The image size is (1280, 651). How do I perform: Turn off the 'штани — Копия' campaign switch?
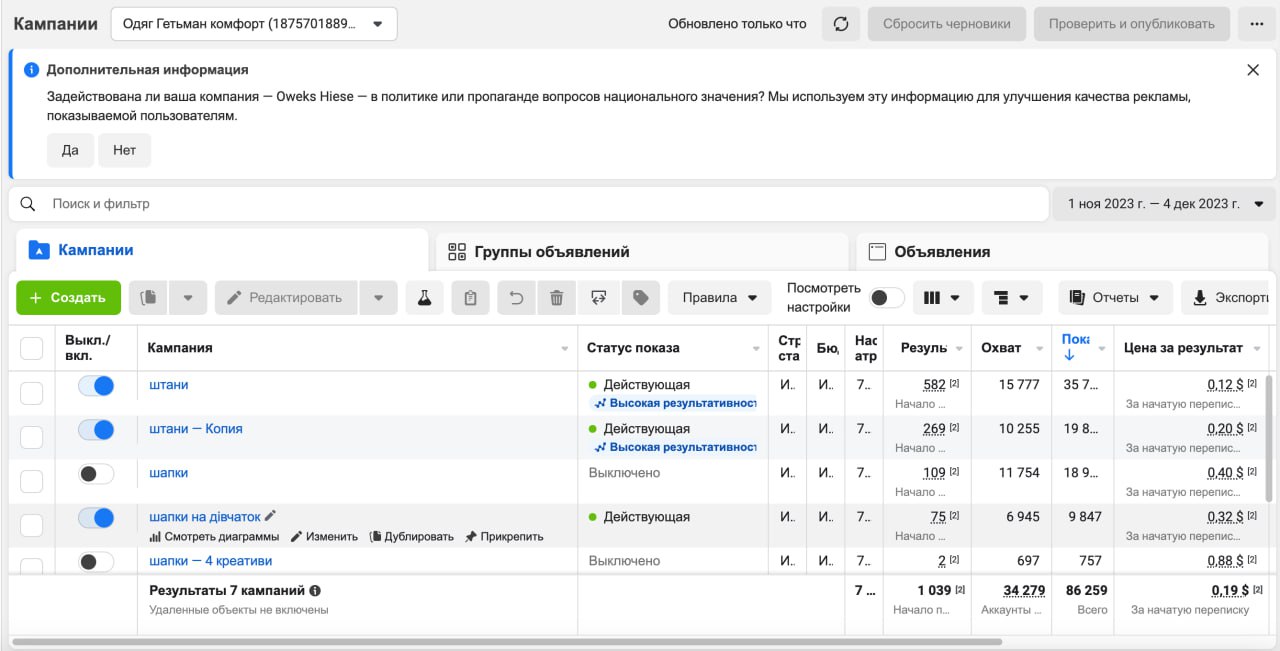tap(96, 429)
